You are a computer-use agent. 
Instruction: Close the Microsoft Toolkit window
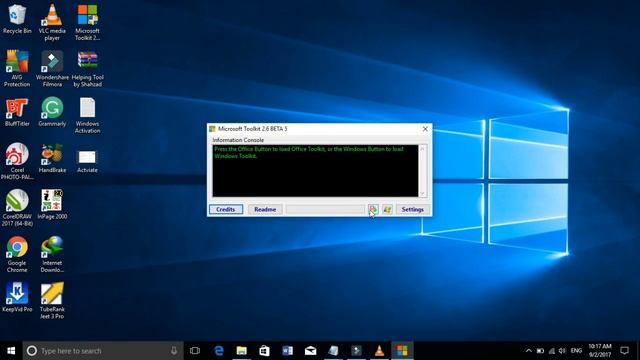(425, 129)
